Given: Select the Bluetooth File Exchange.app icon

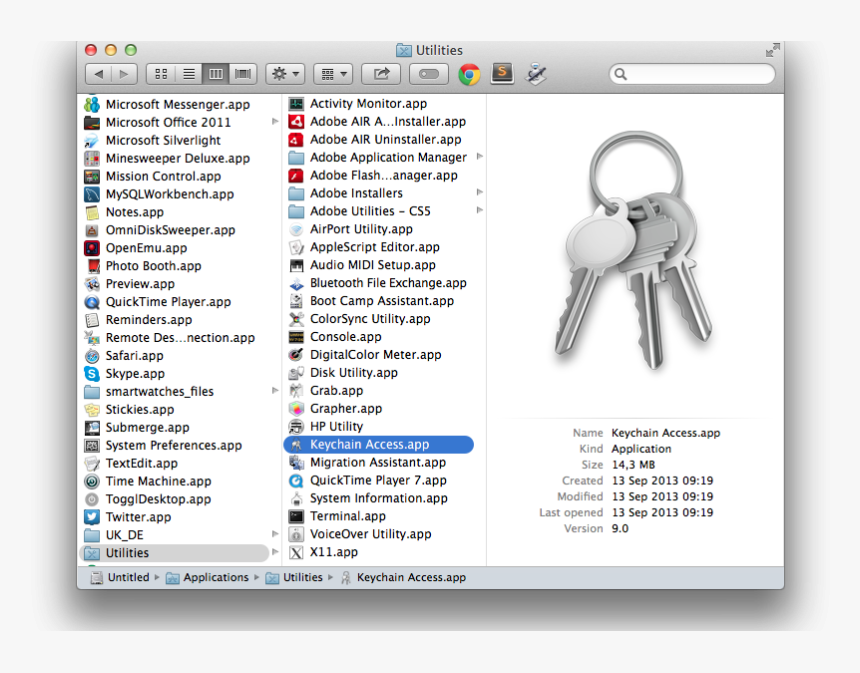Looking at the screenshot, I should [x=296, y=284].
